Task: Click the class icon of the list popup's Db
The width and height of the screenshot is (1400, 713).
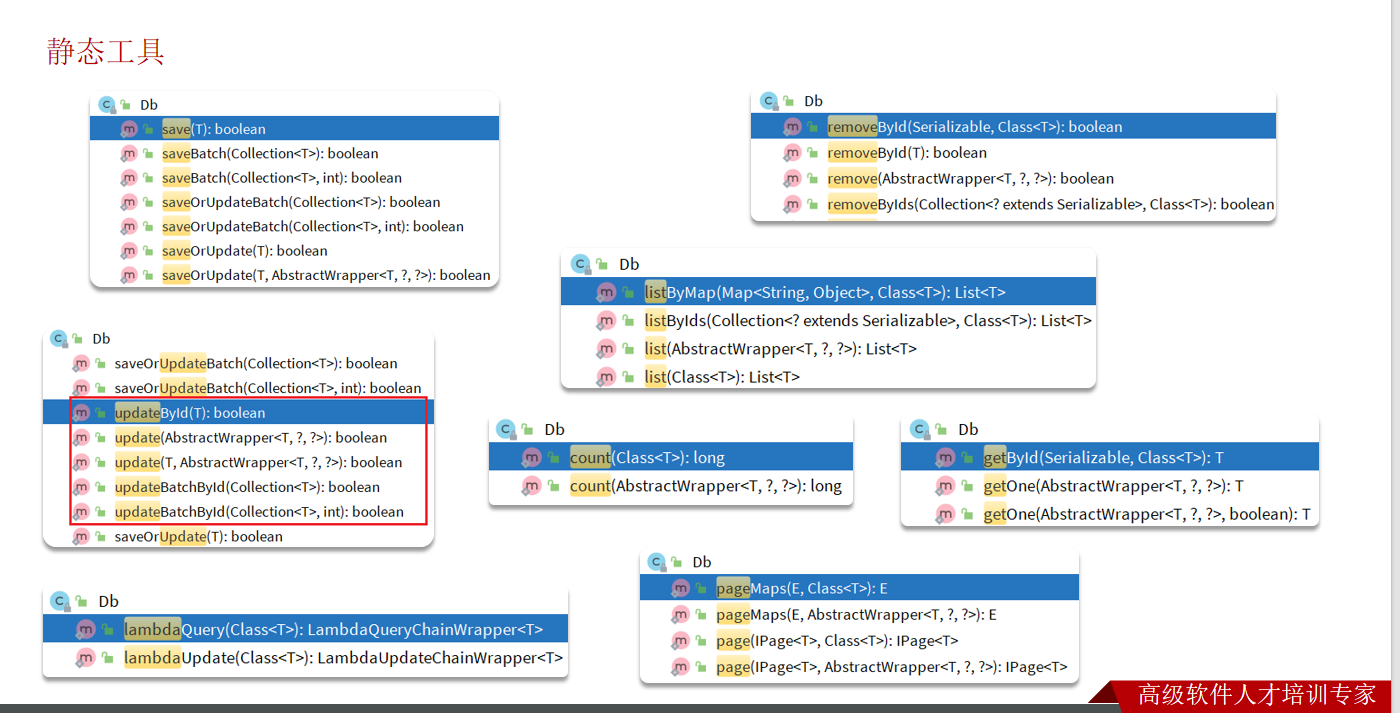Action: pos(580,264)
